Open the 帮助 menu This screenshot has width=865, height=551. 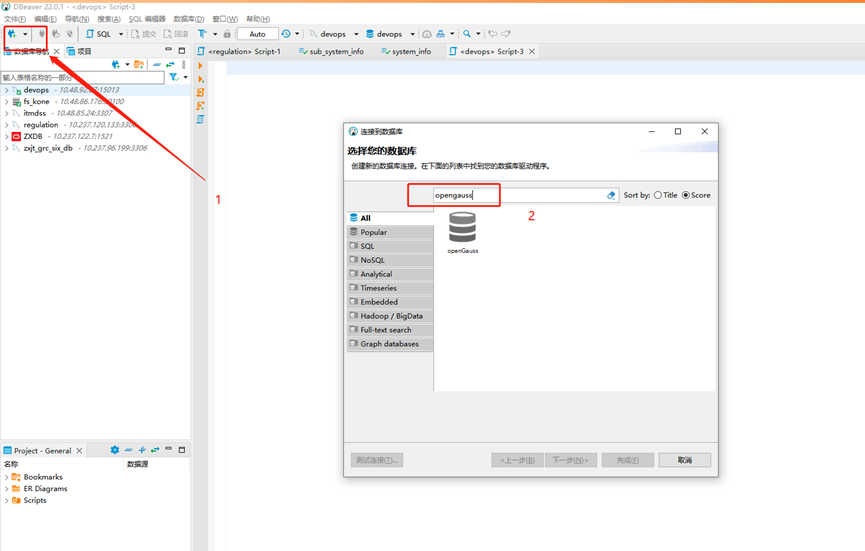(258, 19)
